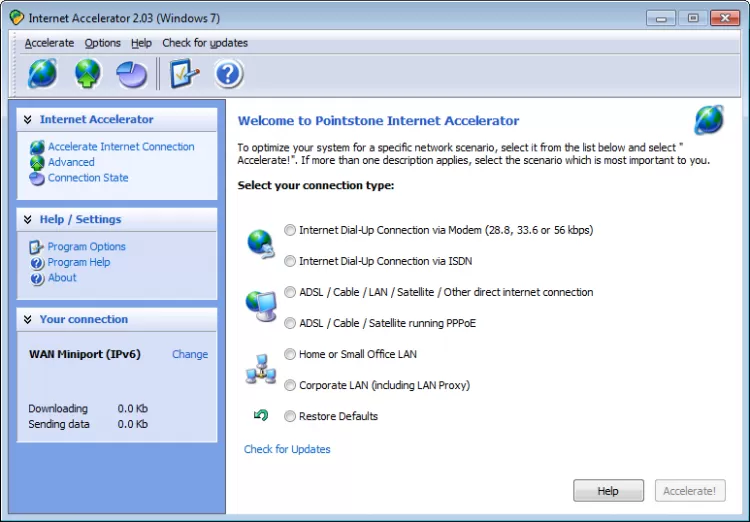Click the application icon in title bar
Viewport: 750px width, 522px height.
coord(17,18)
